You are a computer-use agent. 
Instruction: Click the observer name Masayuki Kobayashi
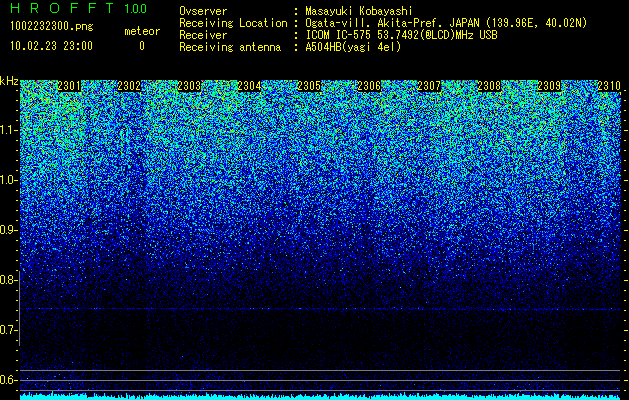[359, 12]
